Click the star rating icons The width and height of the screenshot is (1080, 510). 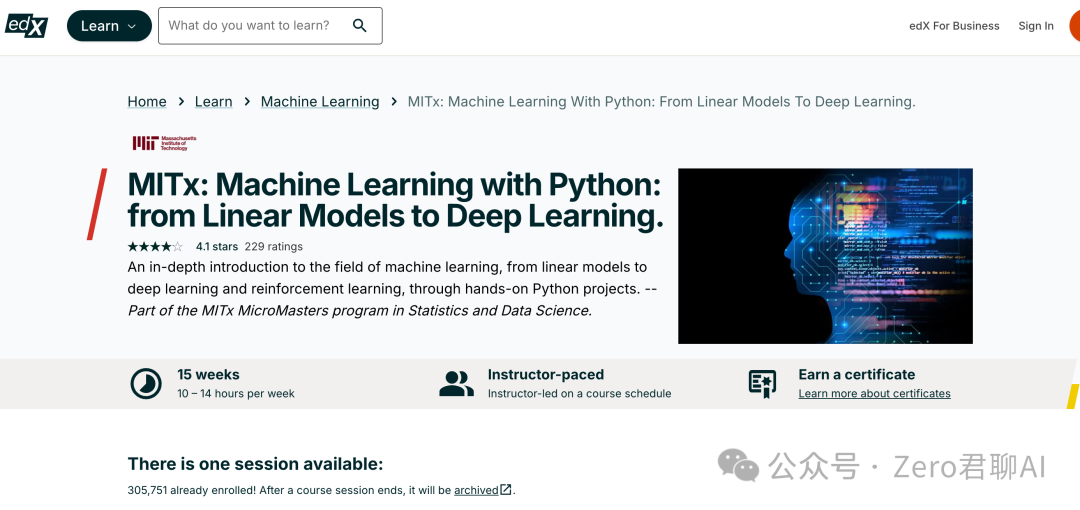[155, 246]
